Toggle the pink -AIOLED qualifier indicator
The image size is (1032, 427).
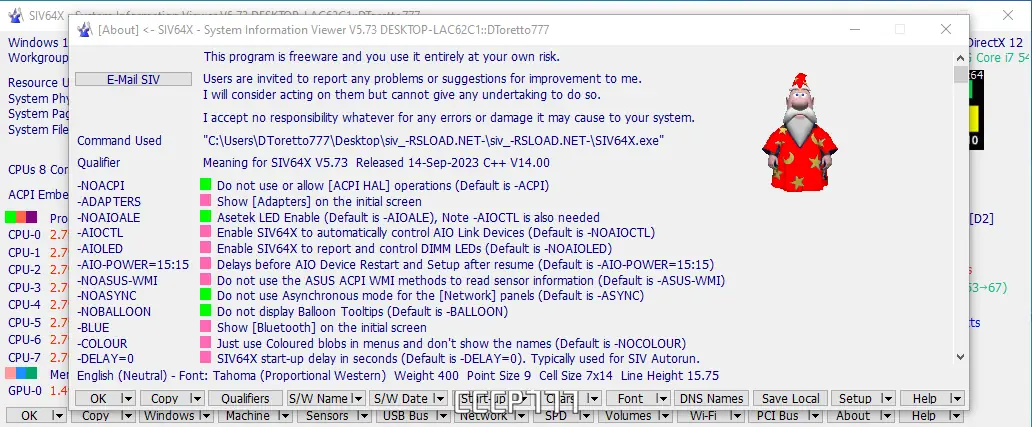coord(205,248)
